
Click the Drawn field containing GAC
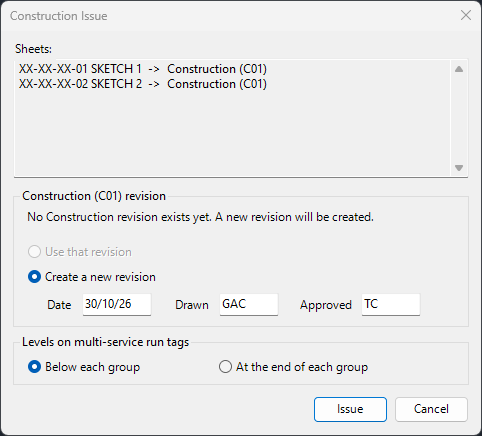point(249,304)
